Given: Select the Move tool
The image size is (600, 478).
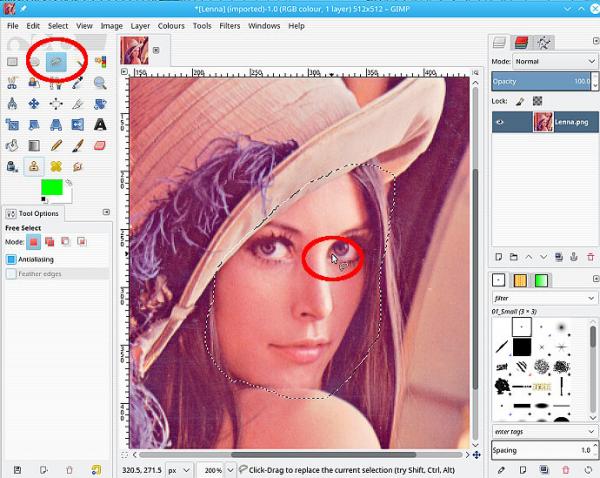Looking at the screenshot, I should (34, 103).
